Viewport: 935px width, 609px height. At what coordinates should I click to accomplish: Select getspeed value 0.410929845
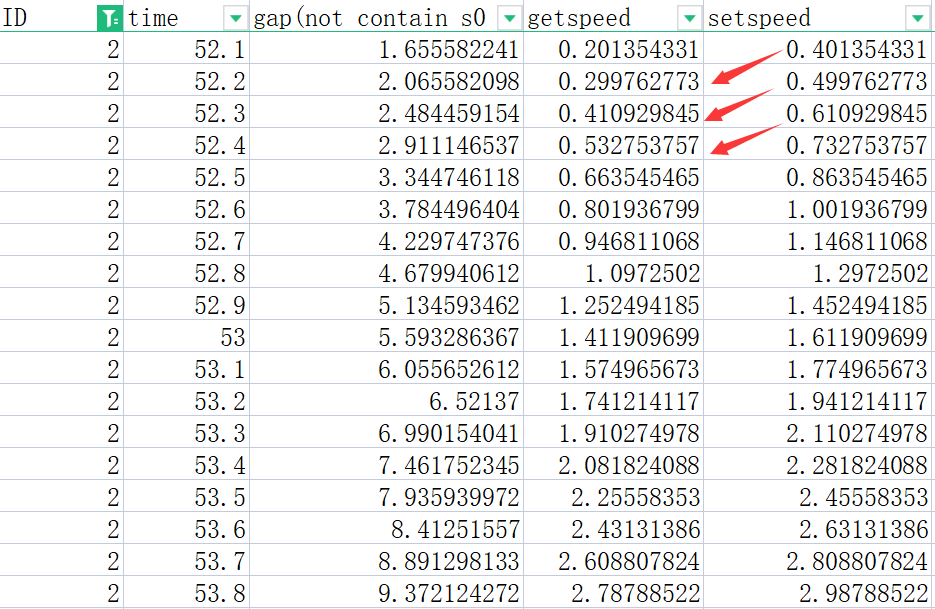point(614,113)
